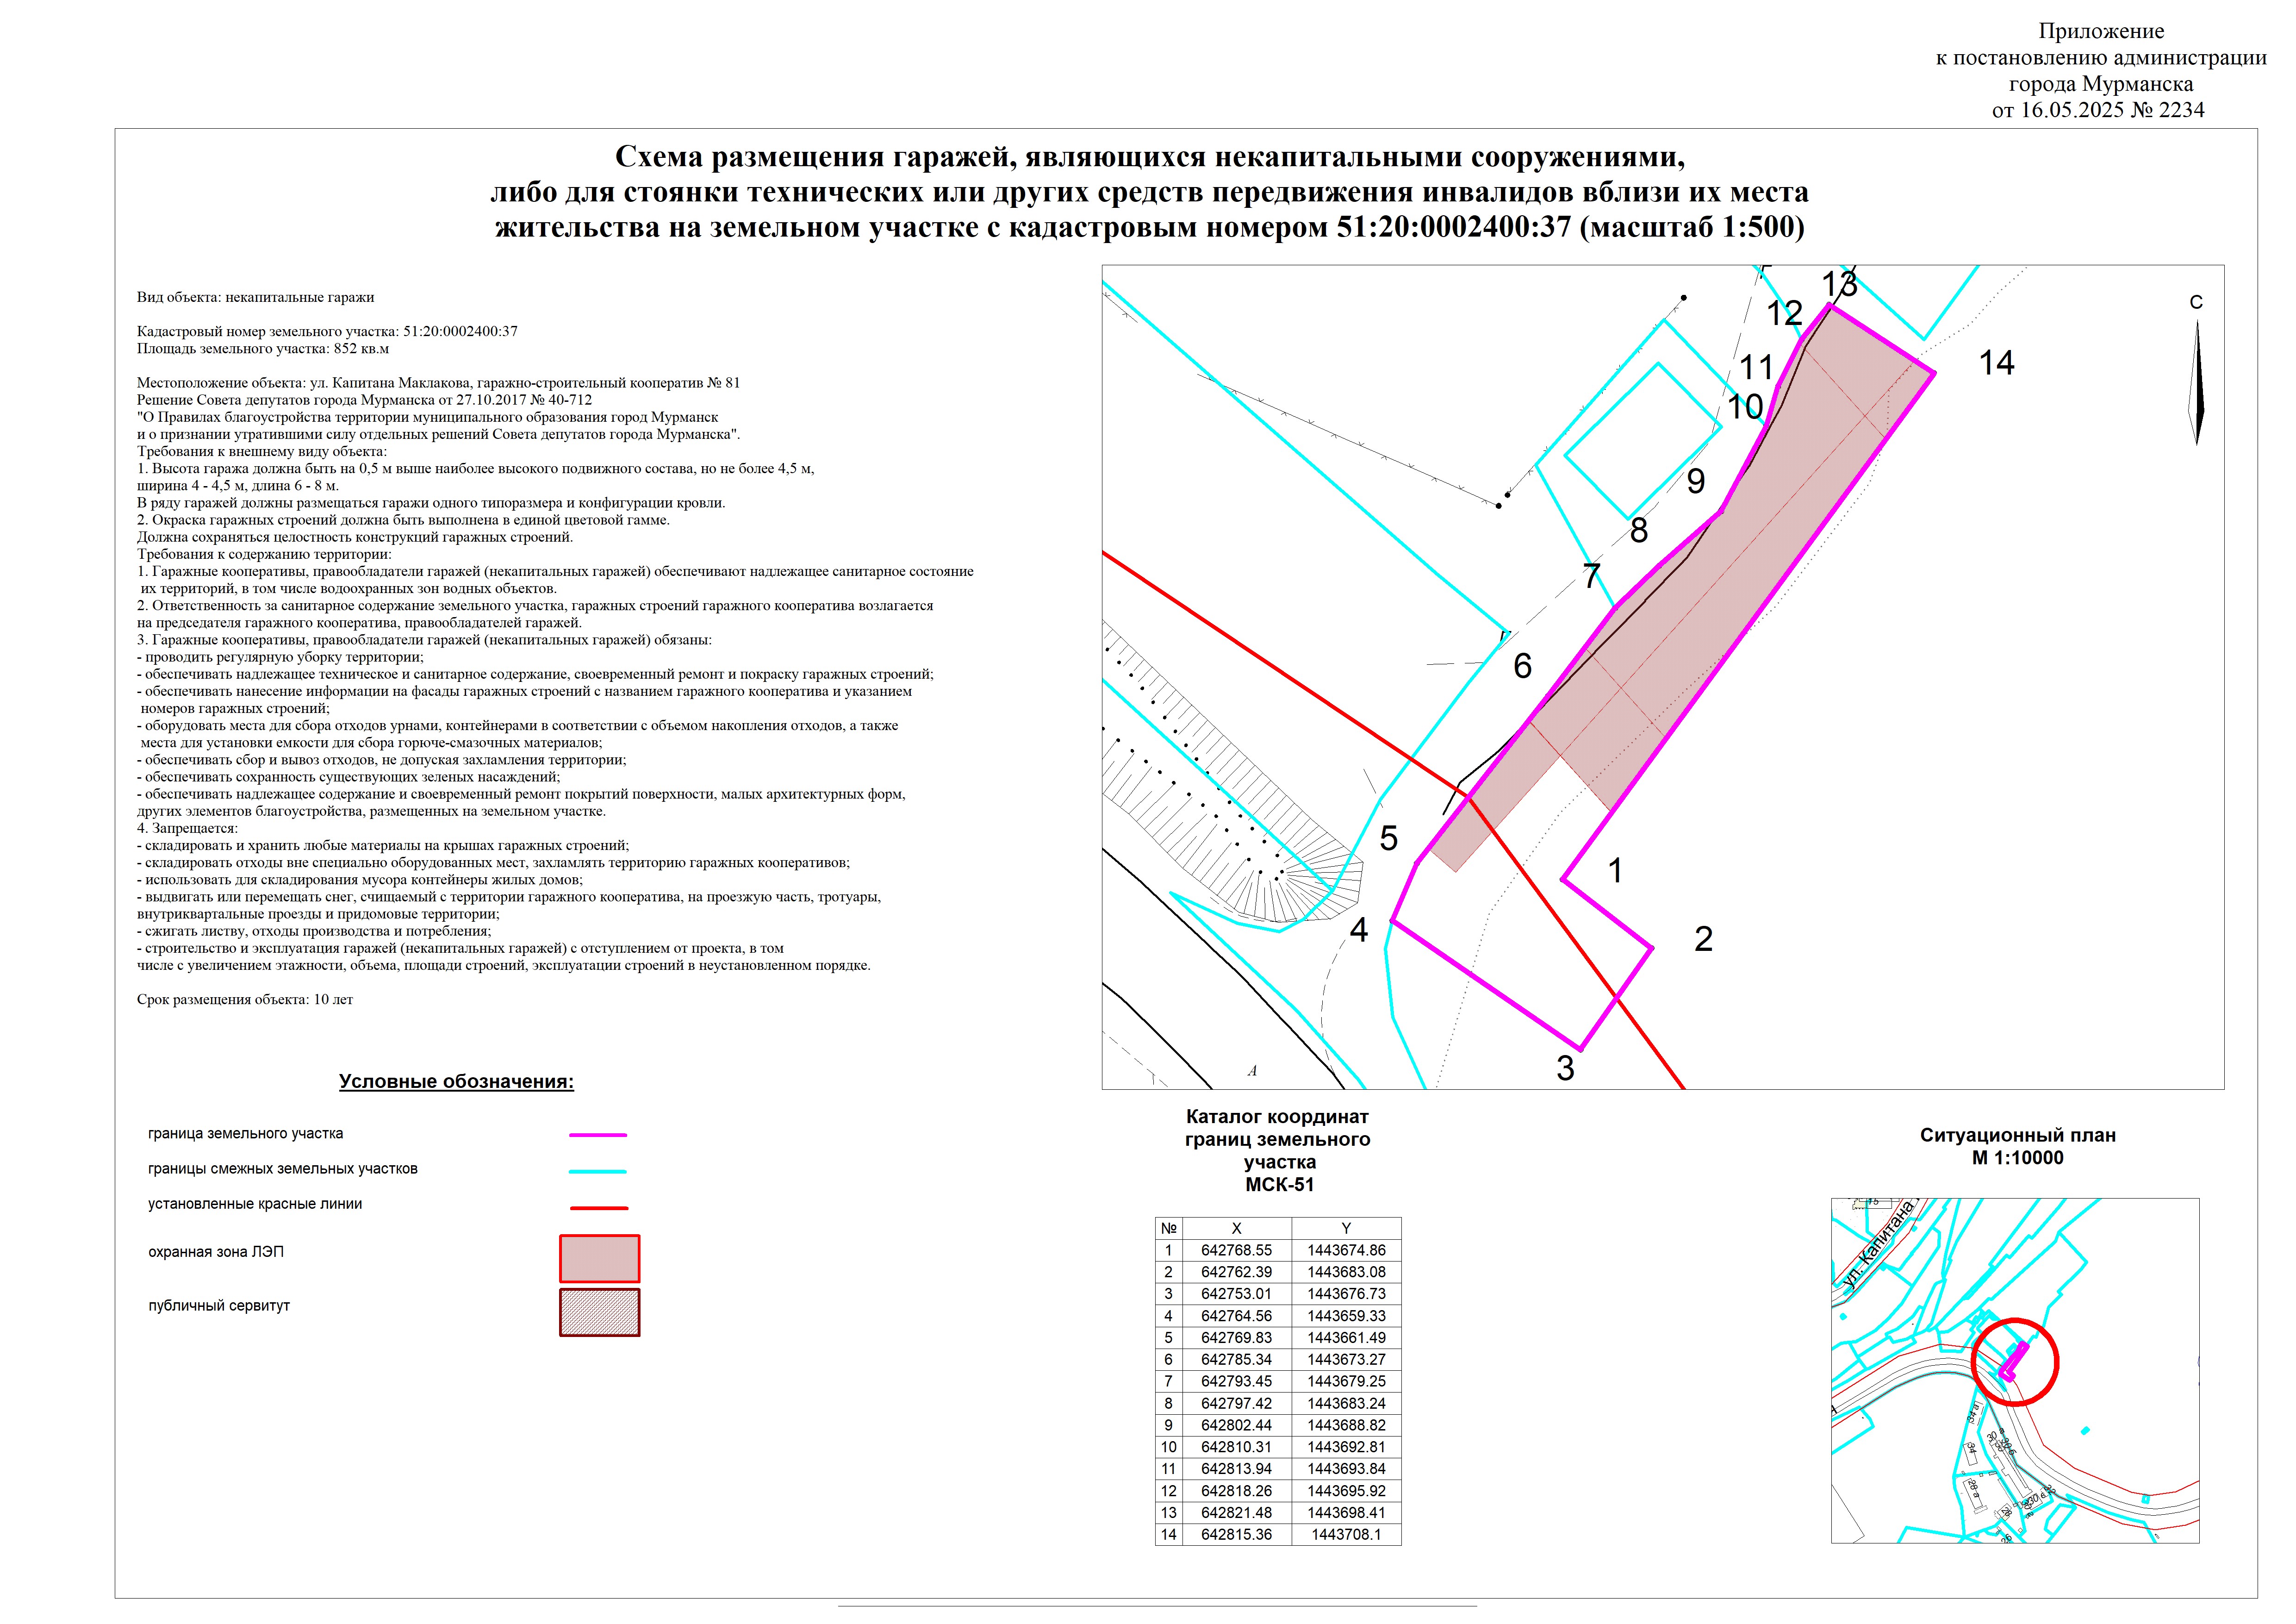Click the hatched public servitude swatch
This screenshot has height=1624, width=2296.
click(x=599, y=1313)
